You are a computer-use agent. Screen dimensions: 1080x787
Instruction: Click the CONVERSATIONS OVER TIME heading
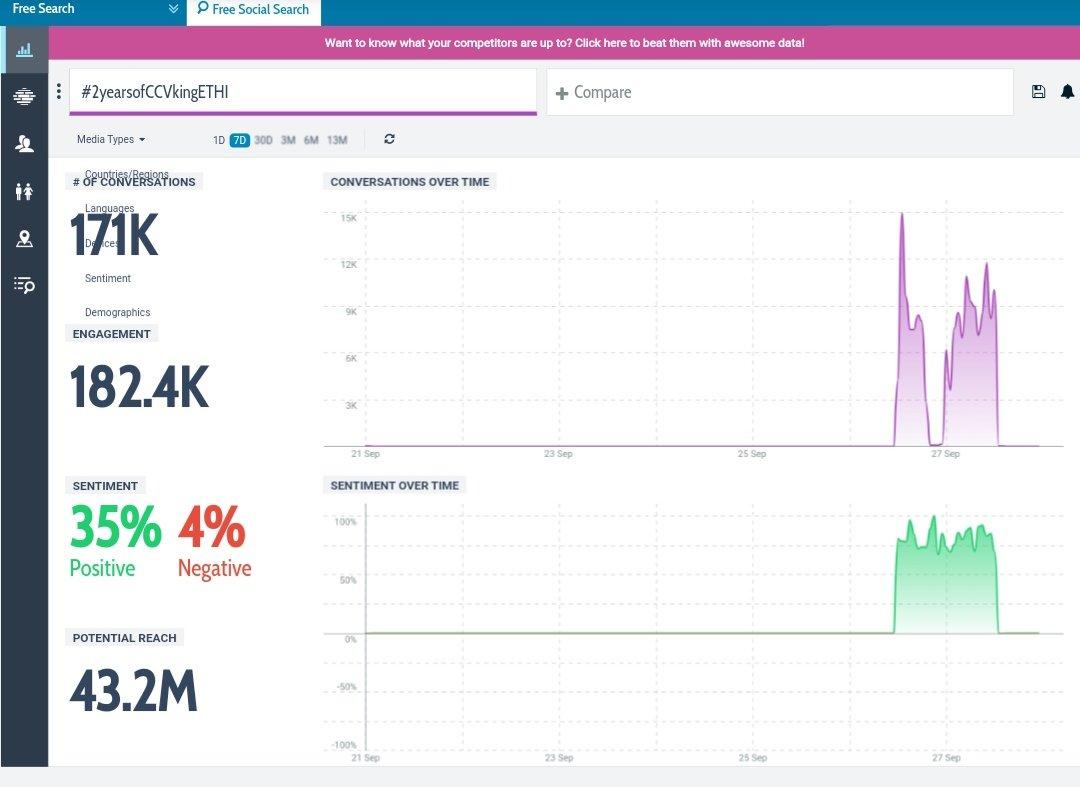pos(410,182)
